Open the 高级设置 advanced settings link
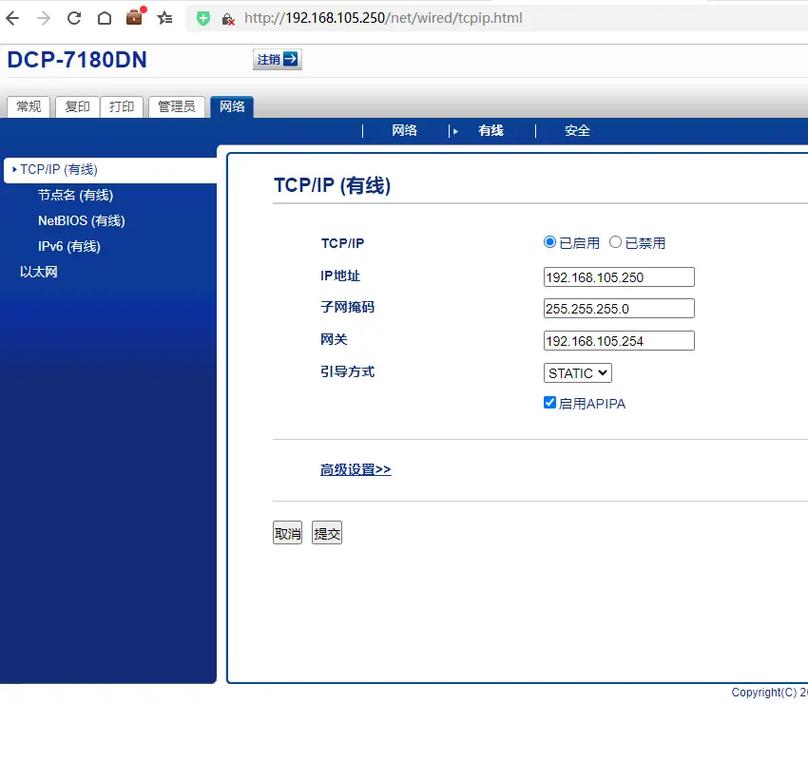The height and width of the screenshot is (760, 808). click(355, 468)
